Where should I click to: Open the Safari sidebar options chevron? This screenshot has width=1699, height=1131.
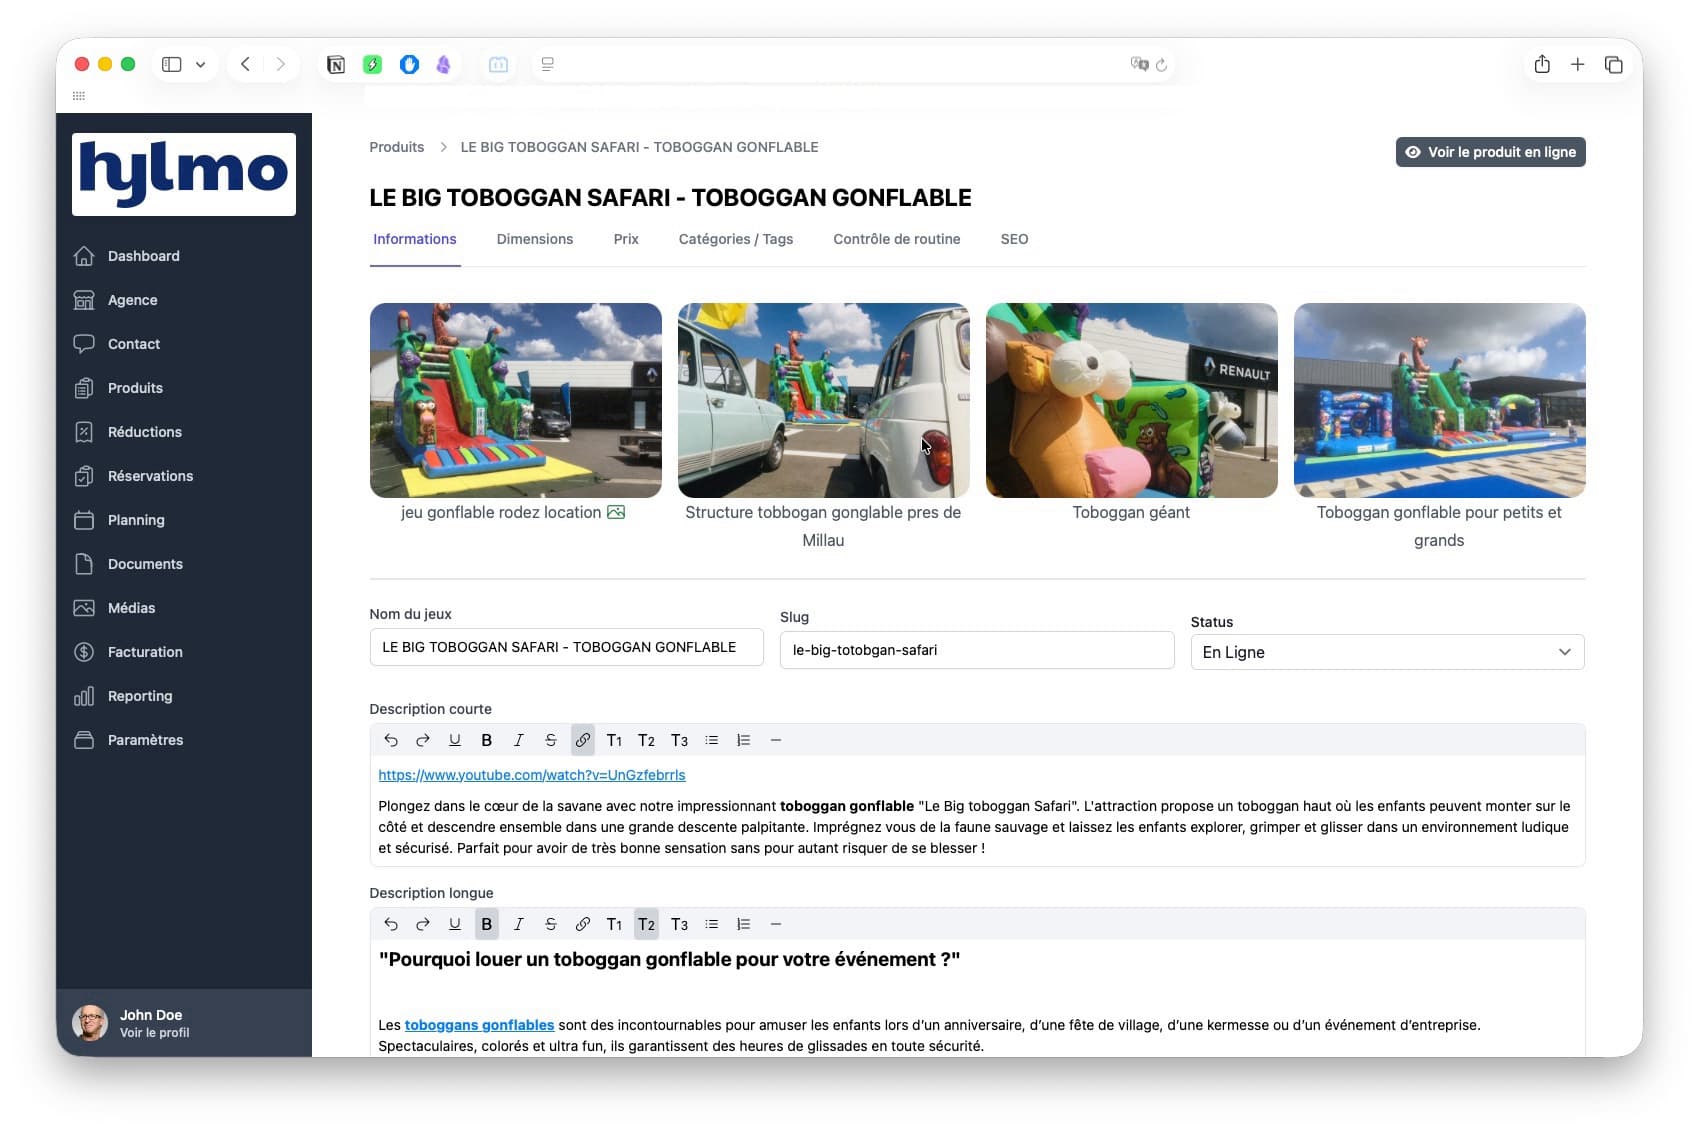[x=201, y=64]
